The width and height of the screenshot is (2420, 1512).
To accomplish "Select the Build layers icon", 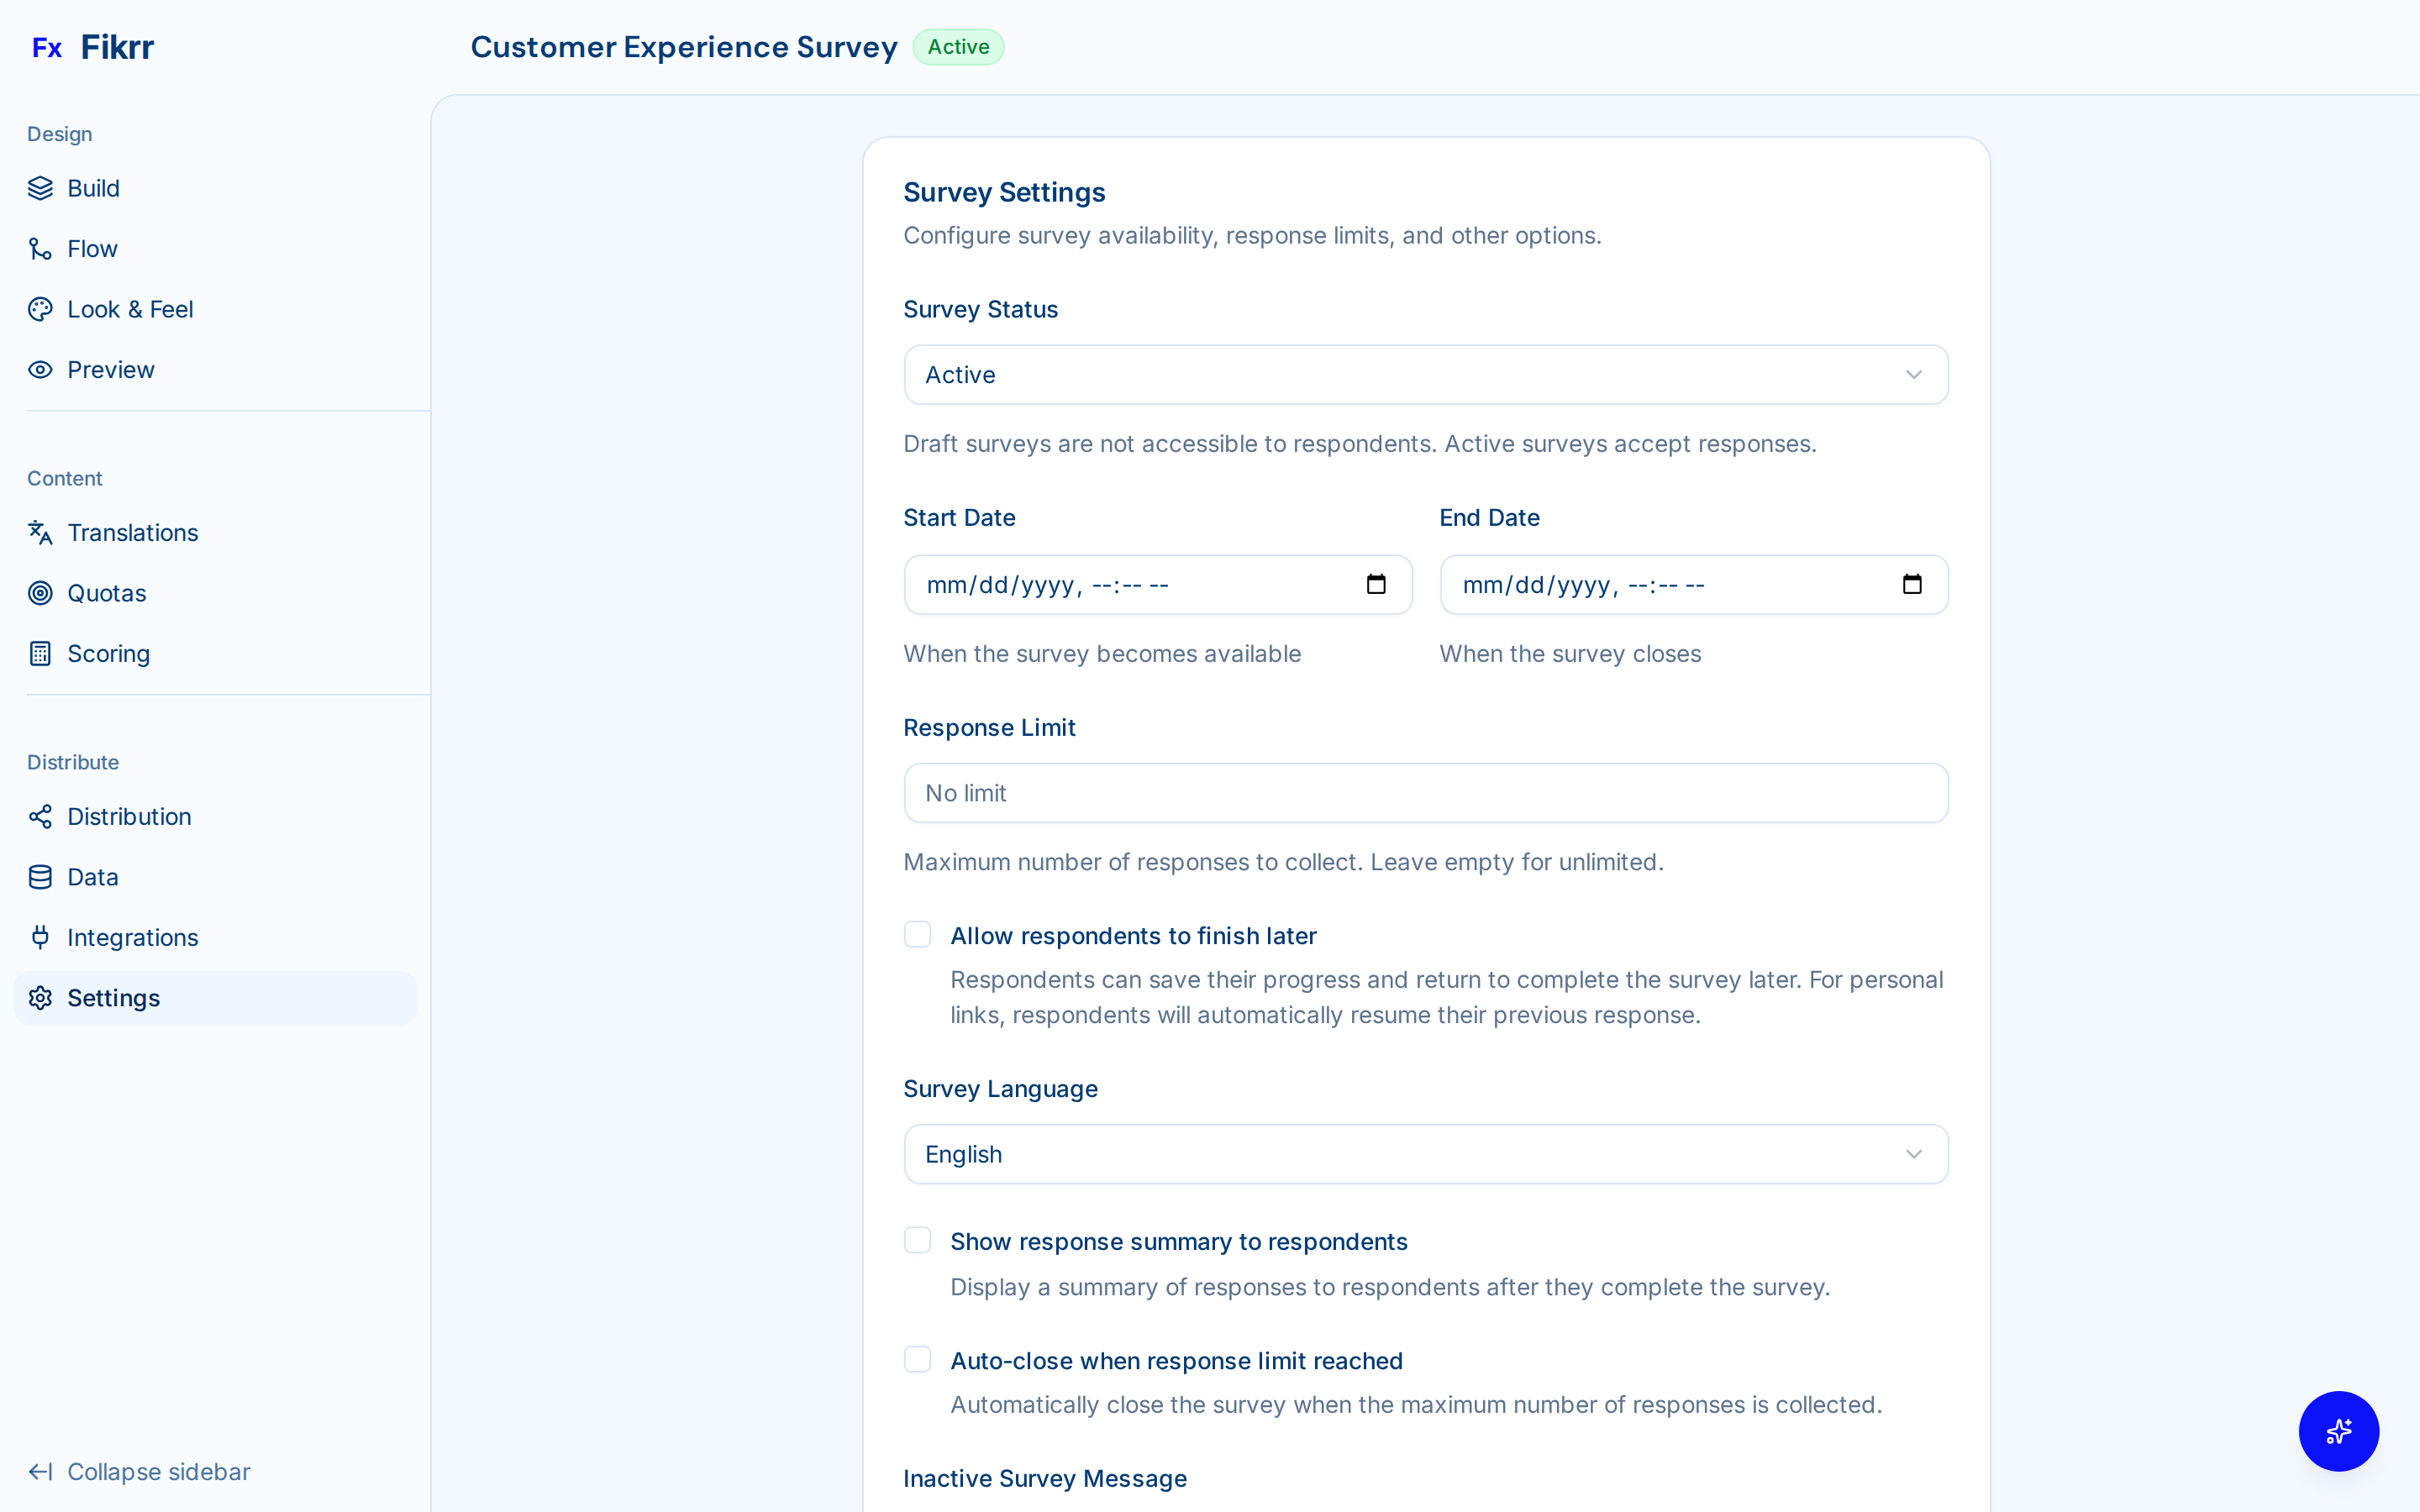I will pyautogui.click(x=40, y=188).
